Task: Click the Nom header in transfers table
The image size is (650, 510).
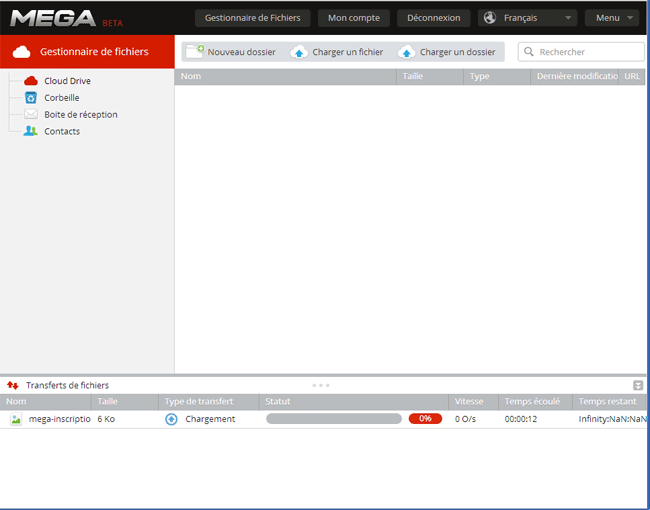Action: 46,401
